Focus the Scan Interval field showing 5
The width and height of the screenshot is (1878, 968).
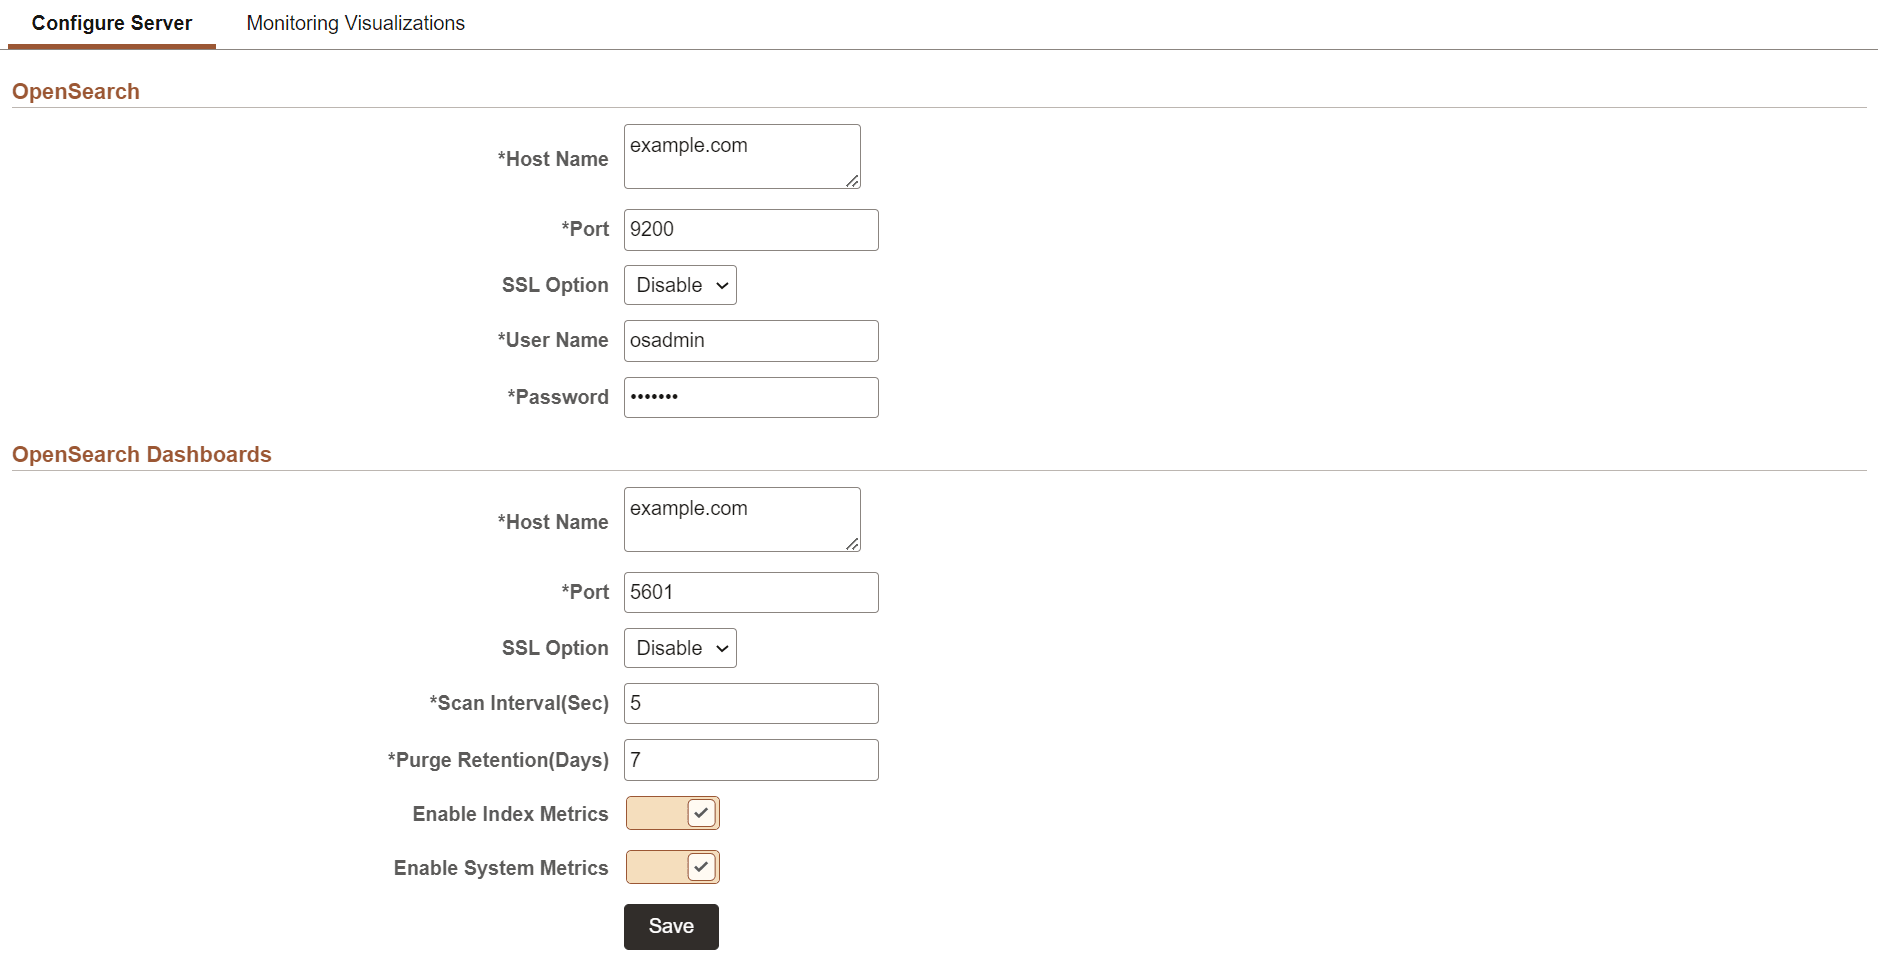(750, 703)
